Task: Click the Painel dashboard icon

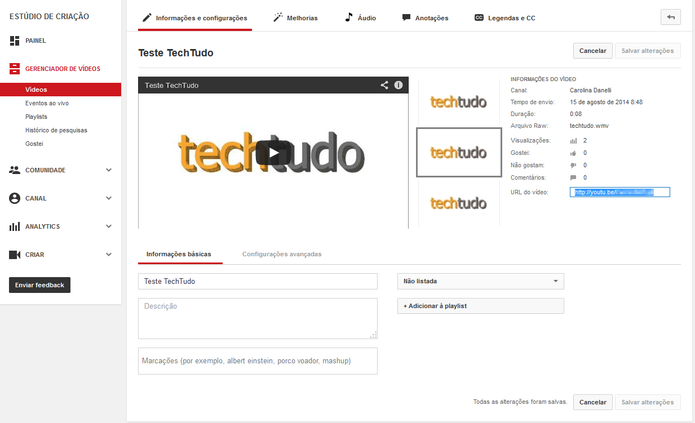Action: tap(15, 41)
